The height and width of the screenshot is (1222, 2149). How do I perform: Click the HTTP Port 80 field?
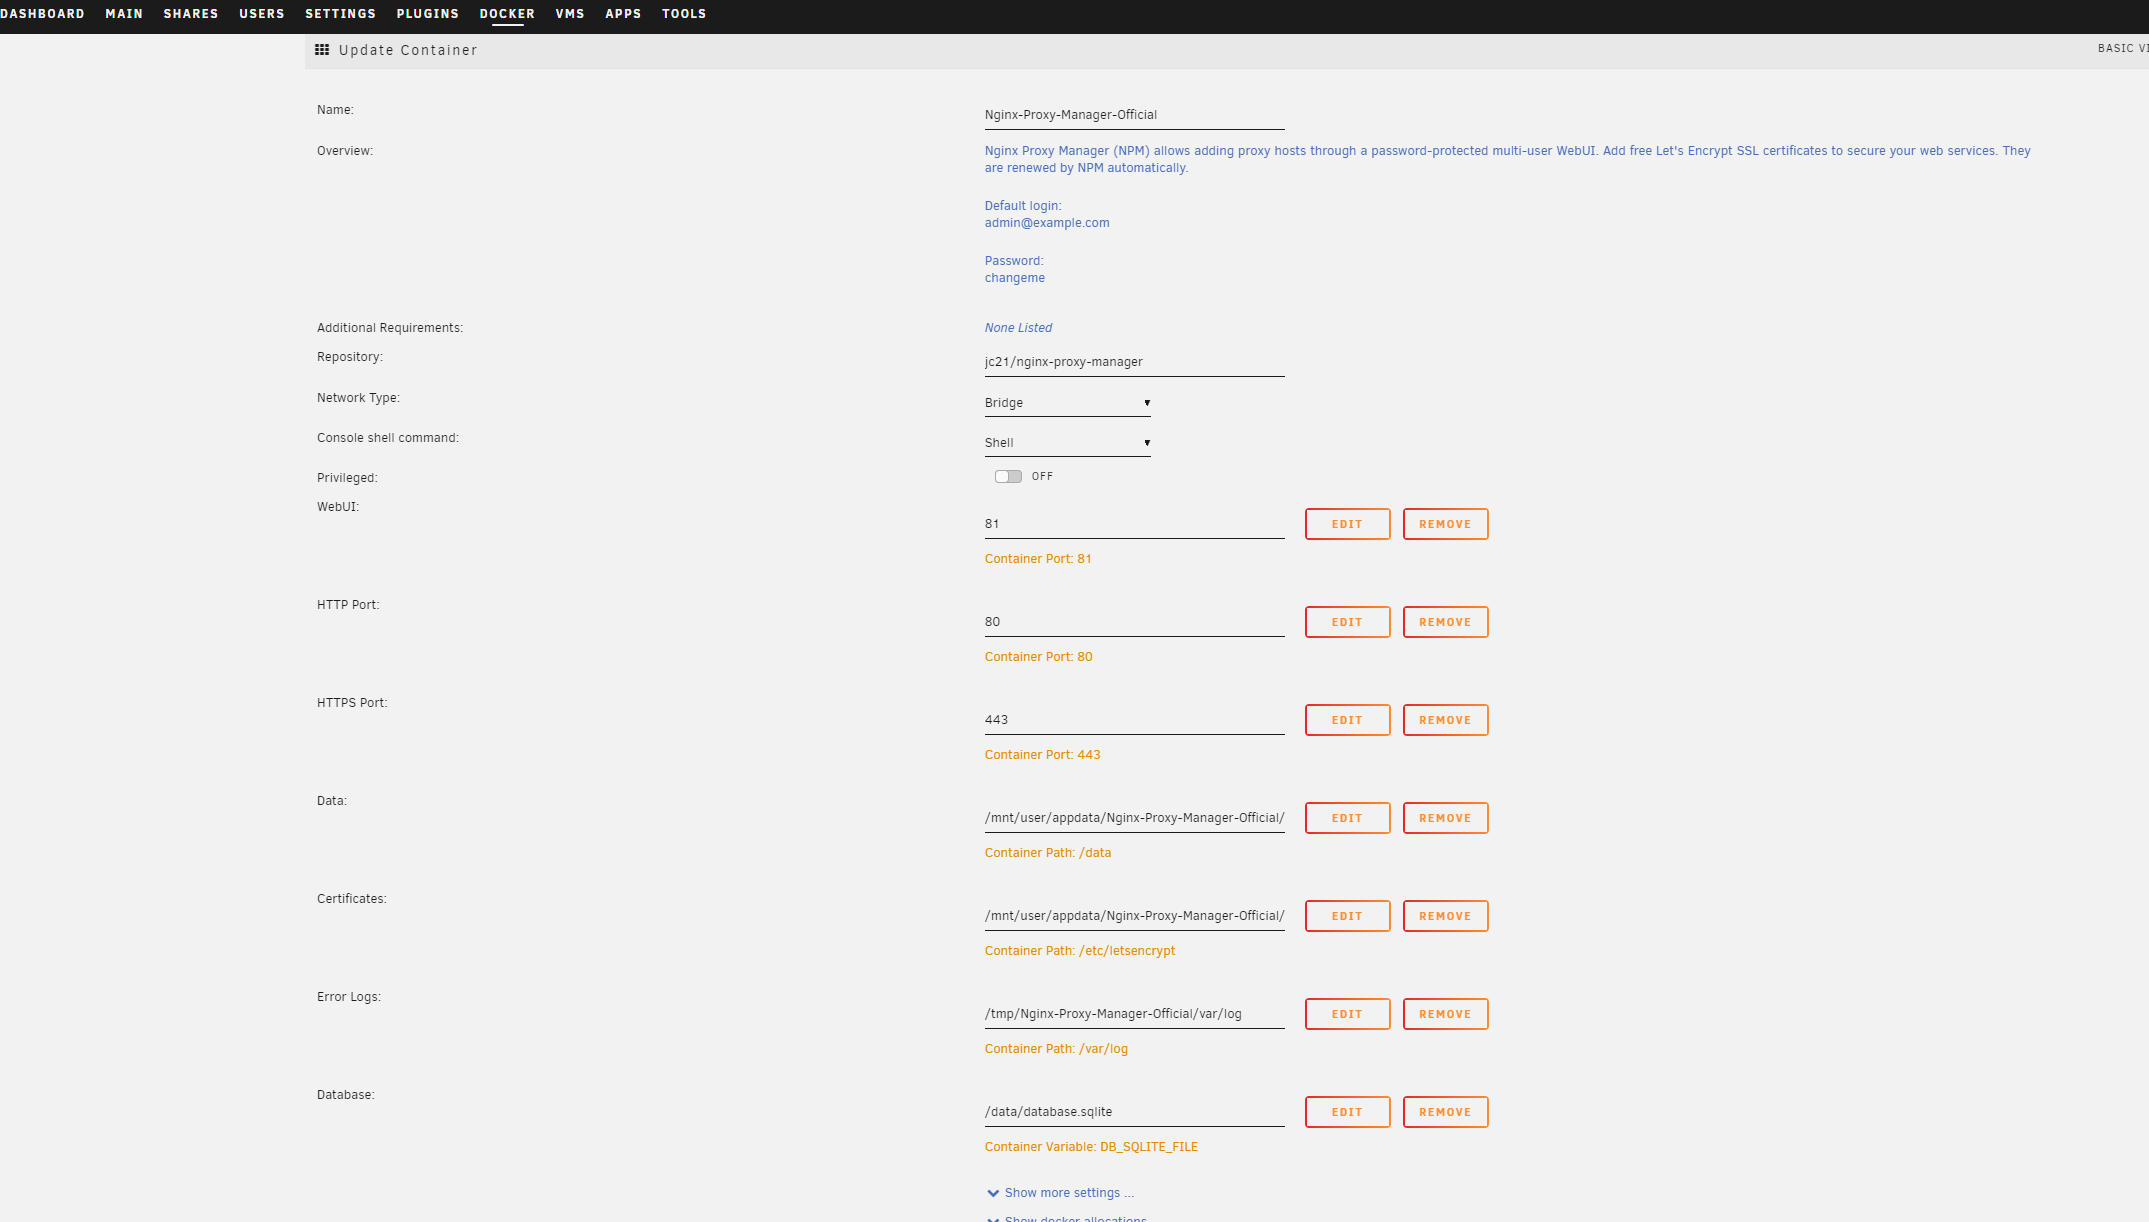[1133, 622]
